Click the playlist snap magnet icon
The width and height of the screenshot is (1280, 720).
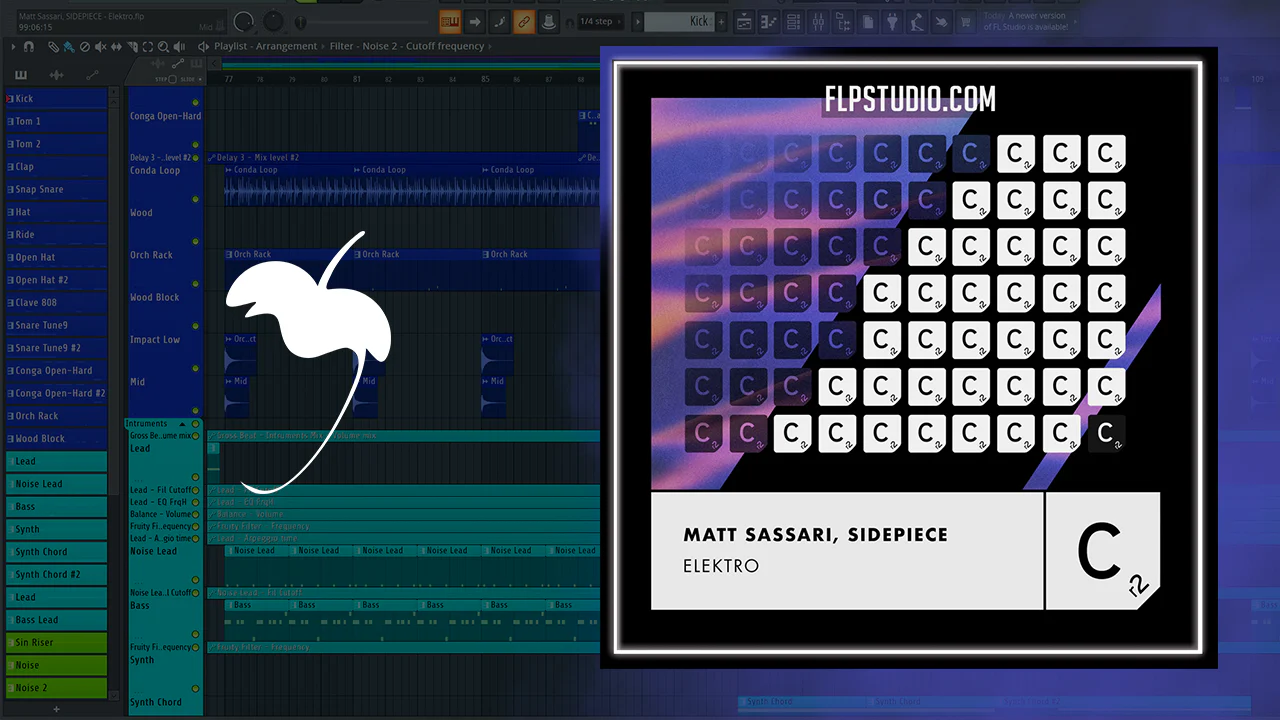coord(28,46)
